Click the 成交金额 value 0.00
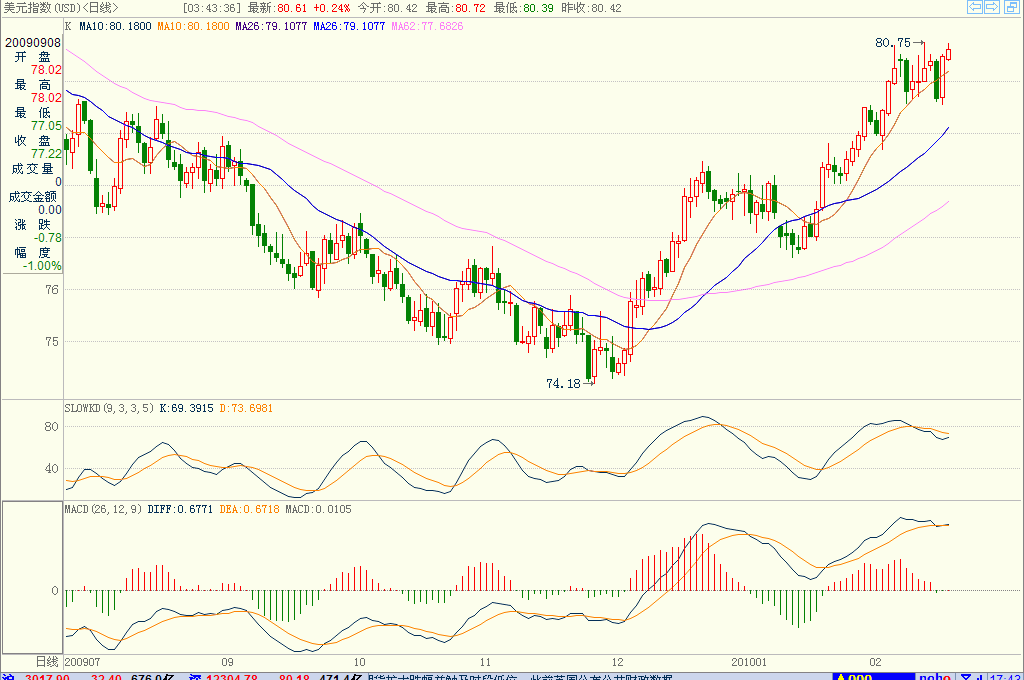The image size is (1024, 680). (x=50, y=210)
